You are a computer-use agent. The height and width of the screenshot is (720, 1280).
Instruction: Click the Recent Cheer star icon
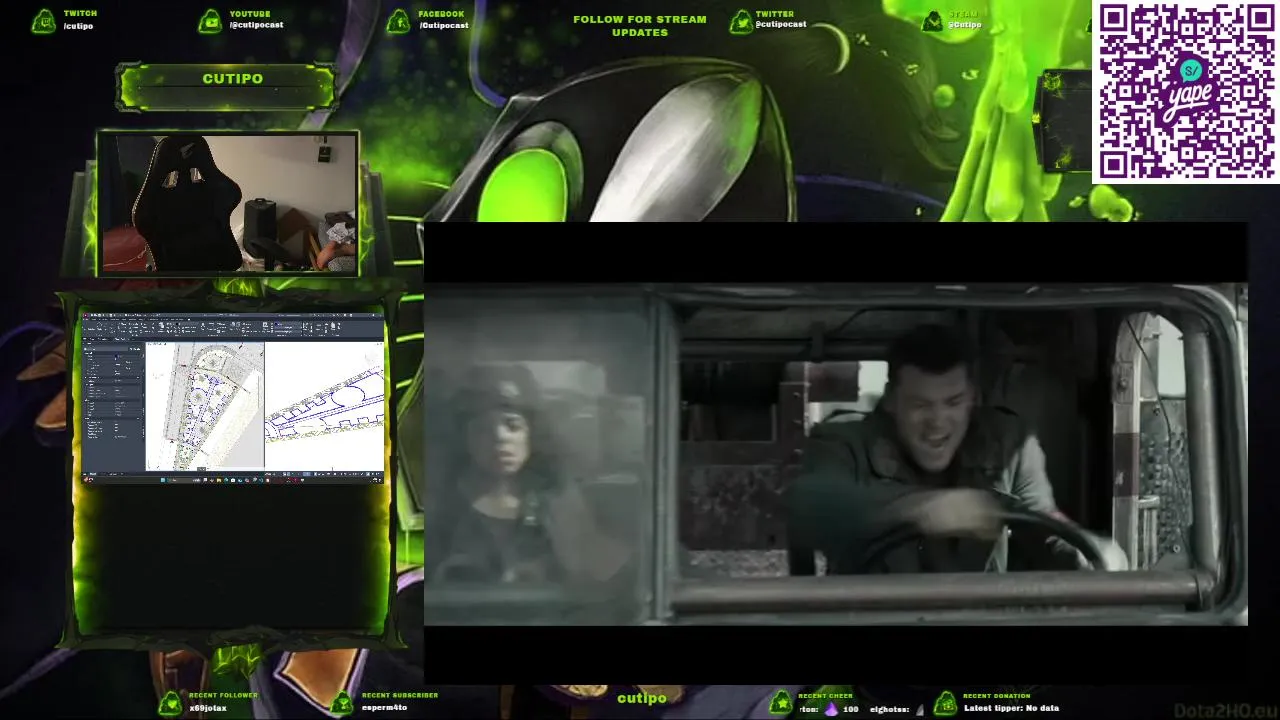click(780, 703)
